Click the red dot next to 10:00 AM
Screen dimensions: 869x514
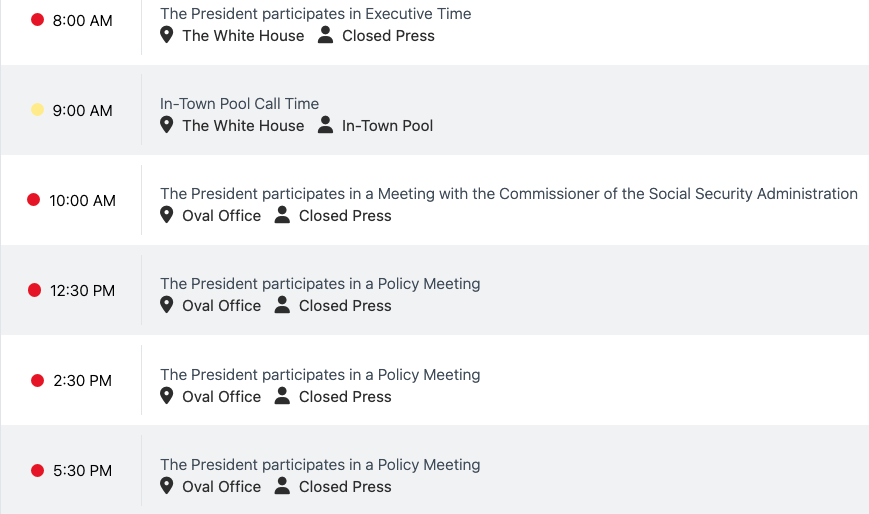[x=34, y=200]
